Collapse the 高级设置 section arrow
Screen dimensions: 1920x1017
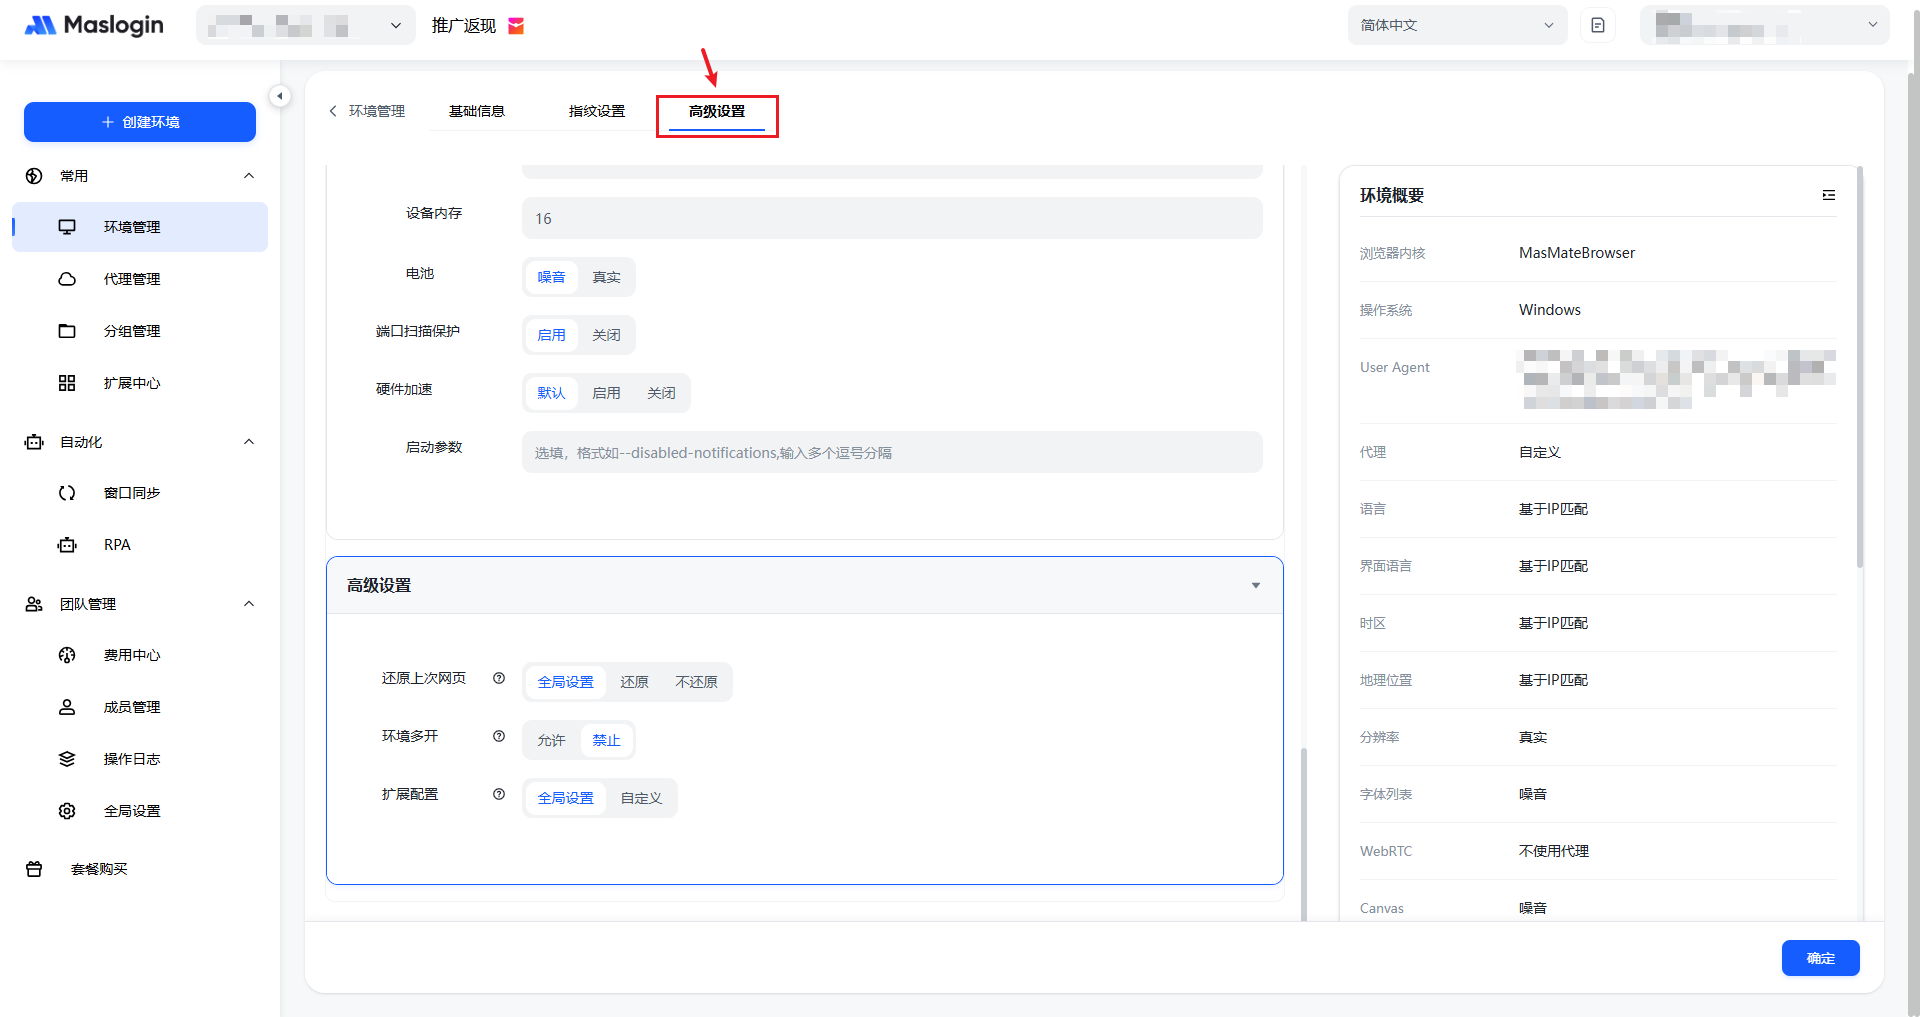tap(1256, 585)
